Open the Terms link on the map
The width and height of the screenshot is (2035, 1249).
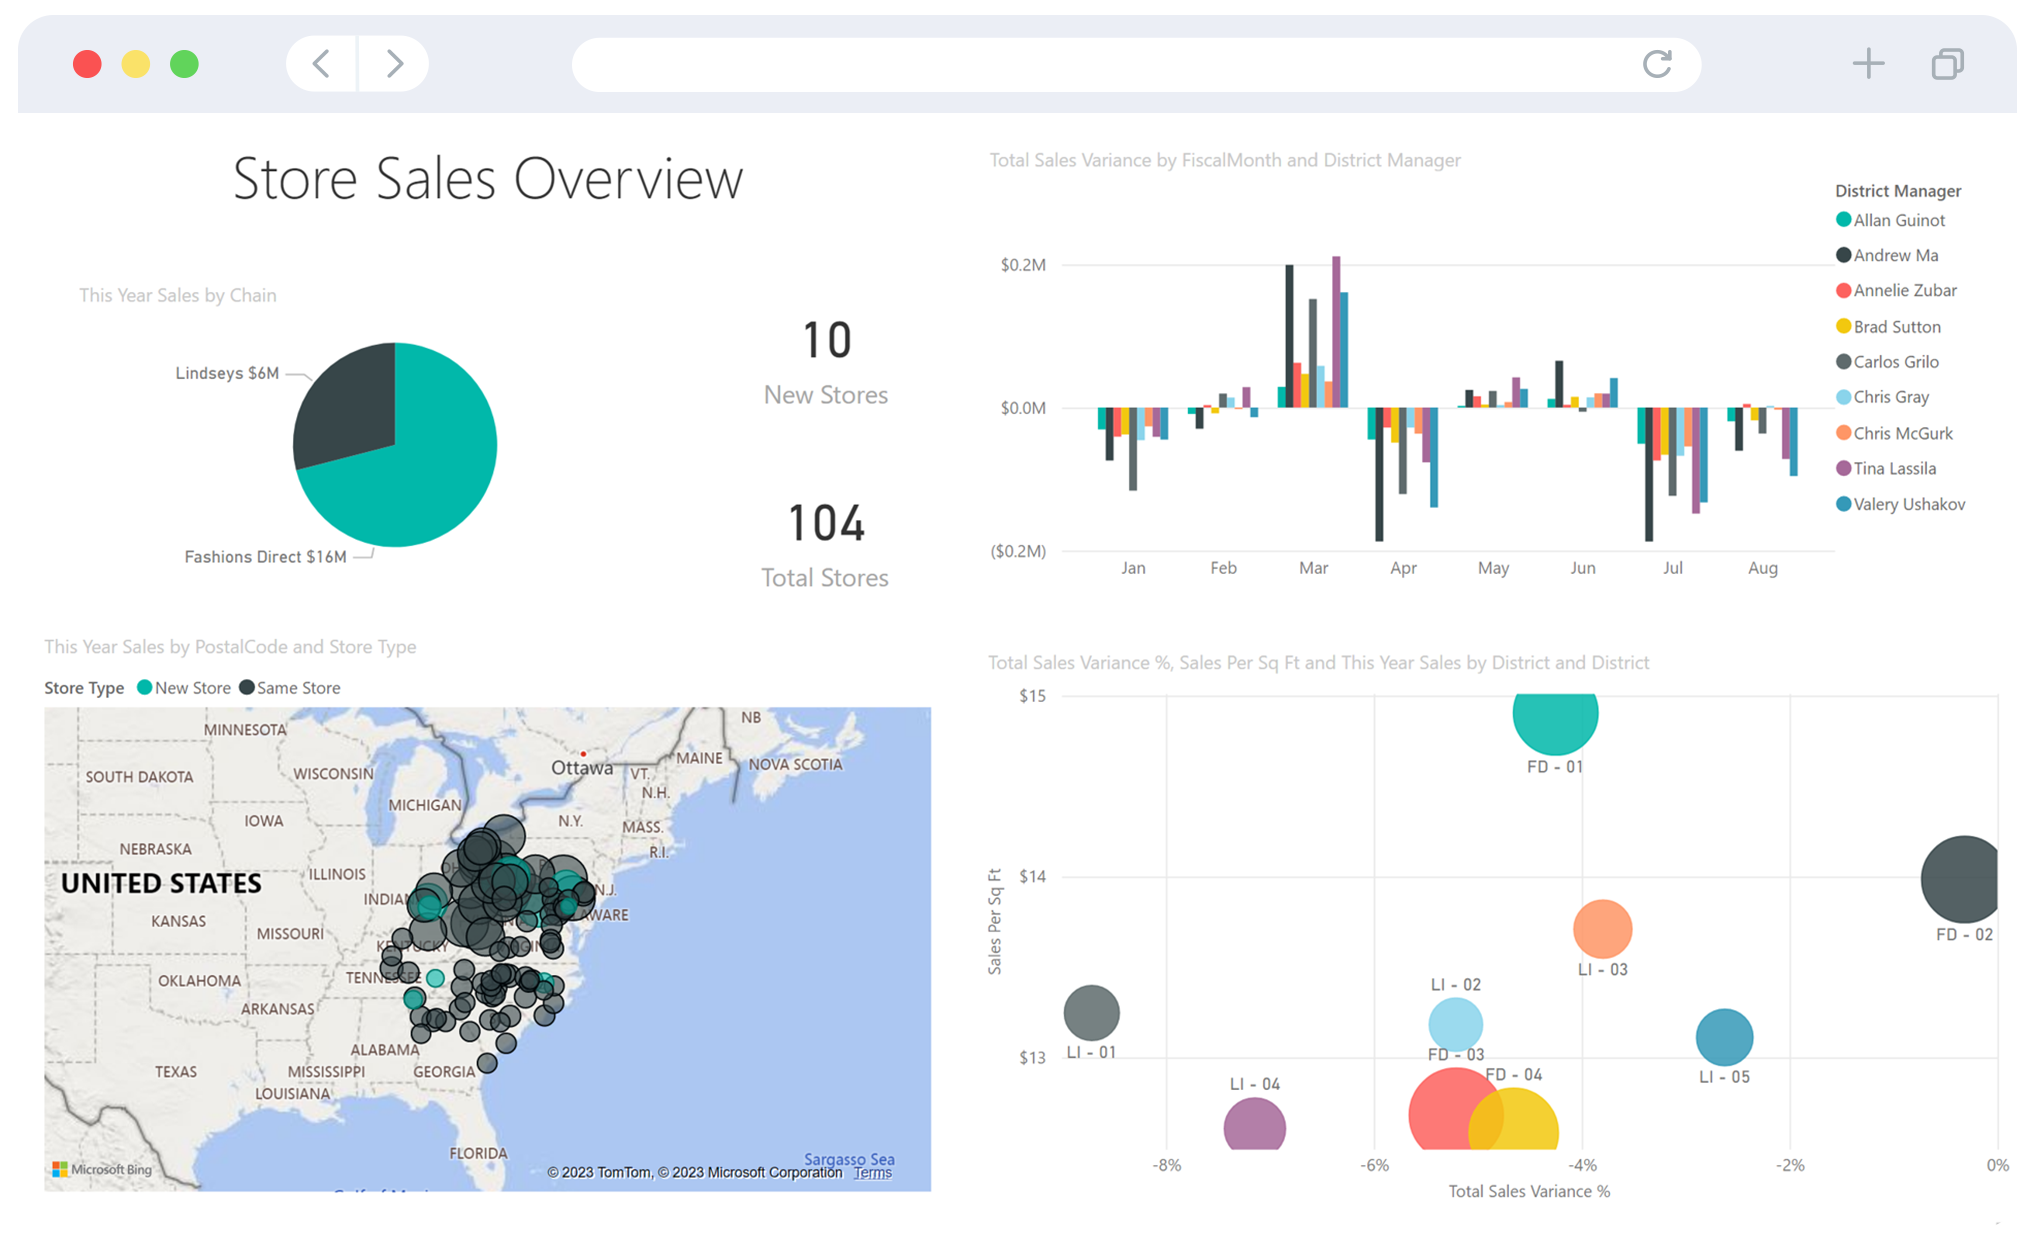(x=872, y=1172)
